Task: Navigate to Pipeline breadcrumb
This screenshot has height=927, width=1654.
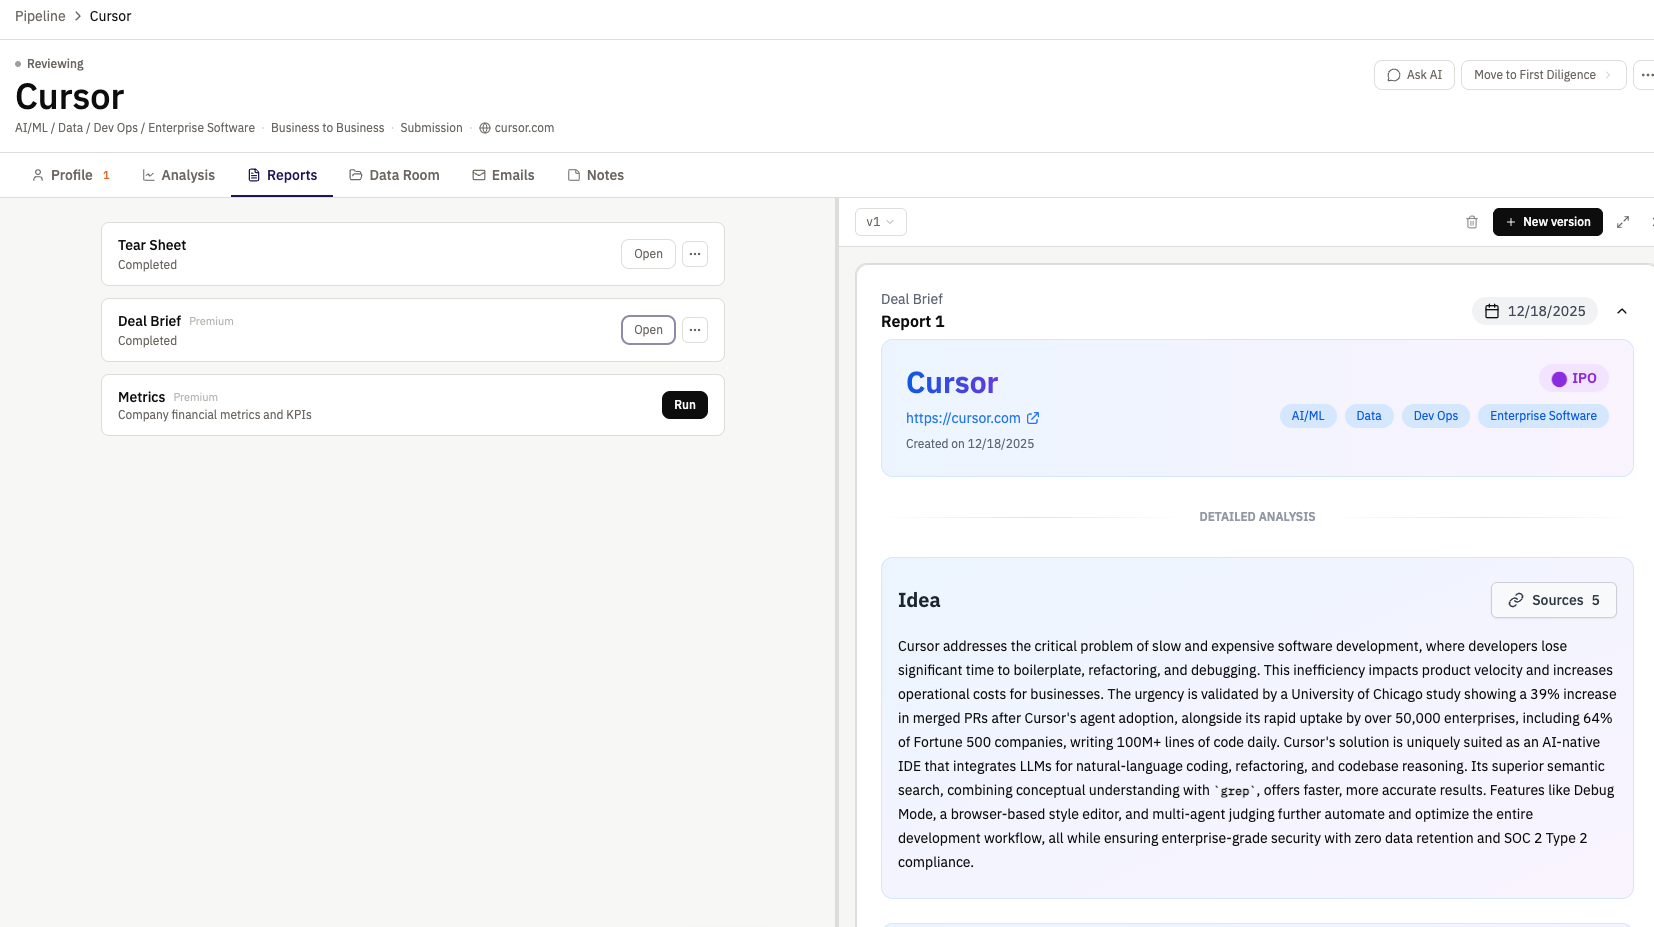Action: [40, 16]
